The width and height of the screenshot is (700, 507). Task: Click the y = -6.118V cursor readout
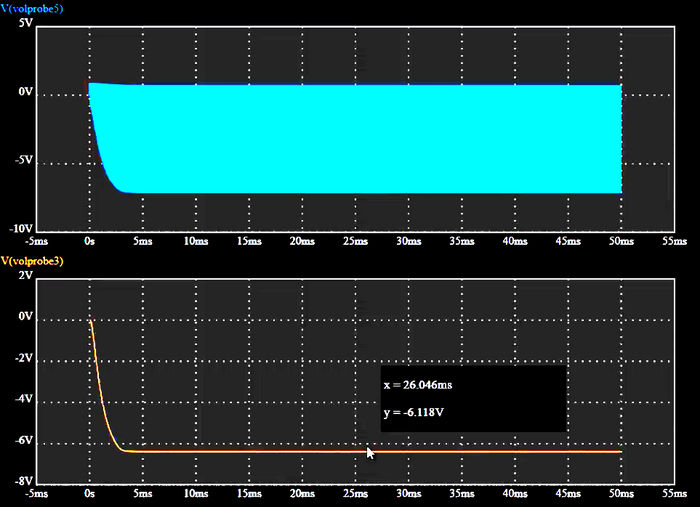[x=414, y=412]
